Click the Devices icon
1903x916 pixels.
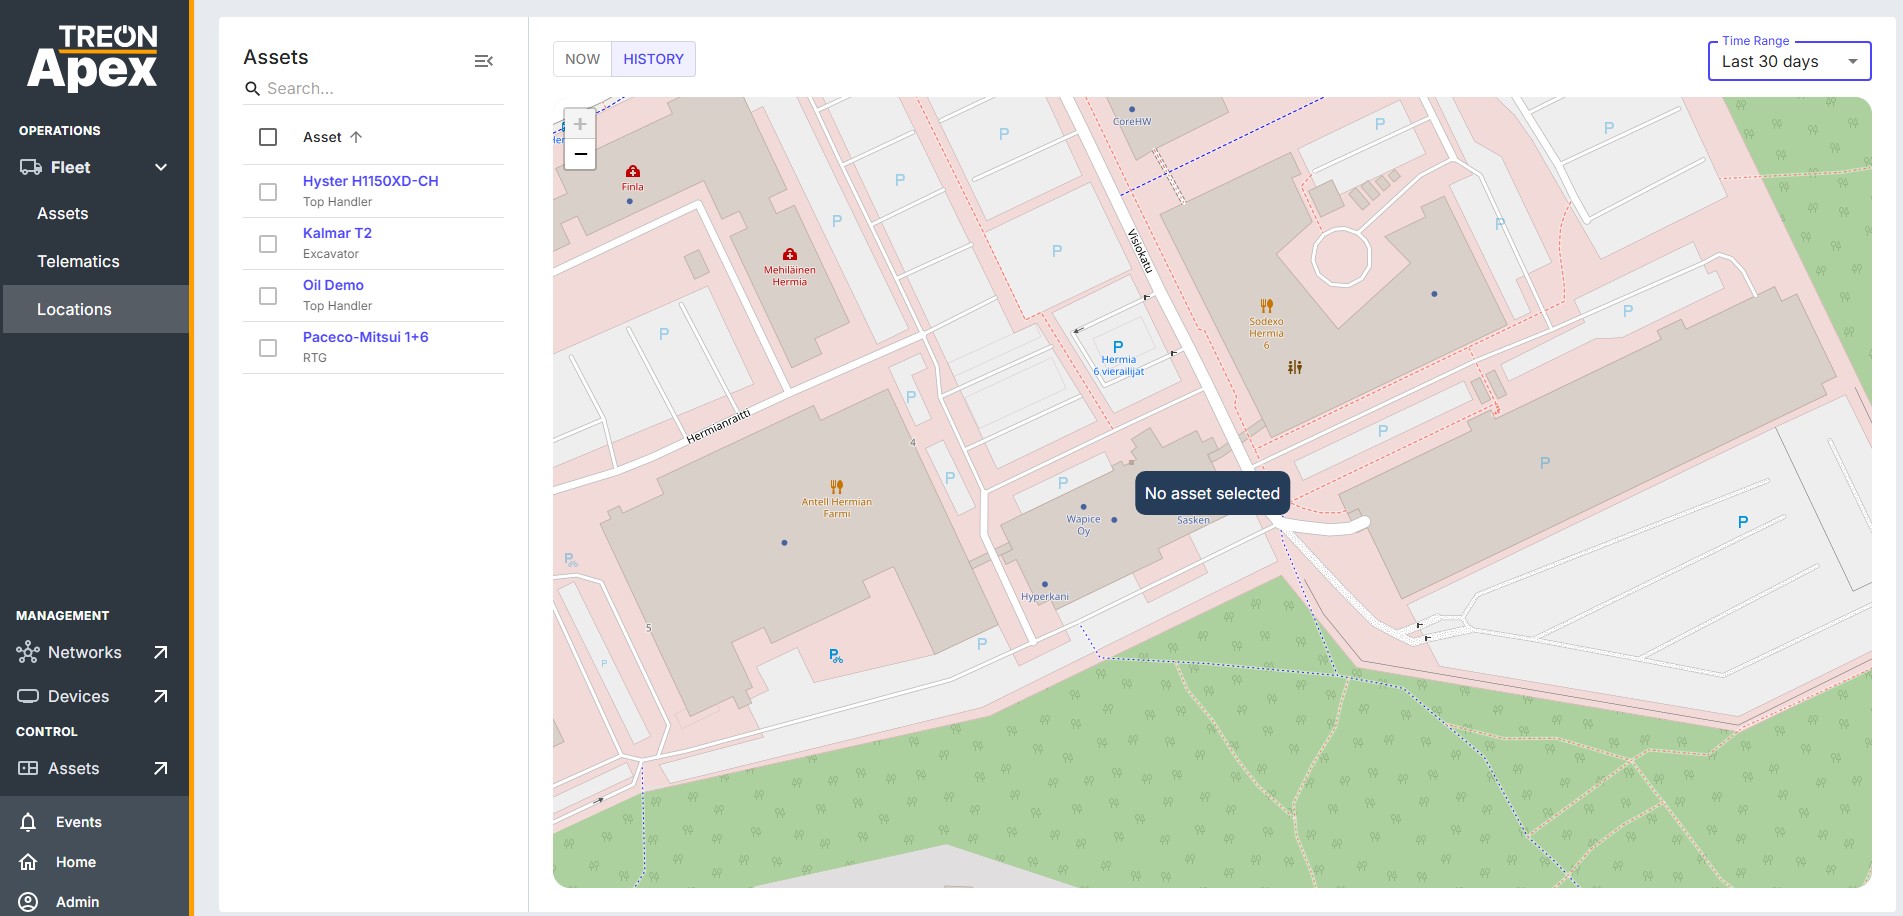[28, 696]
